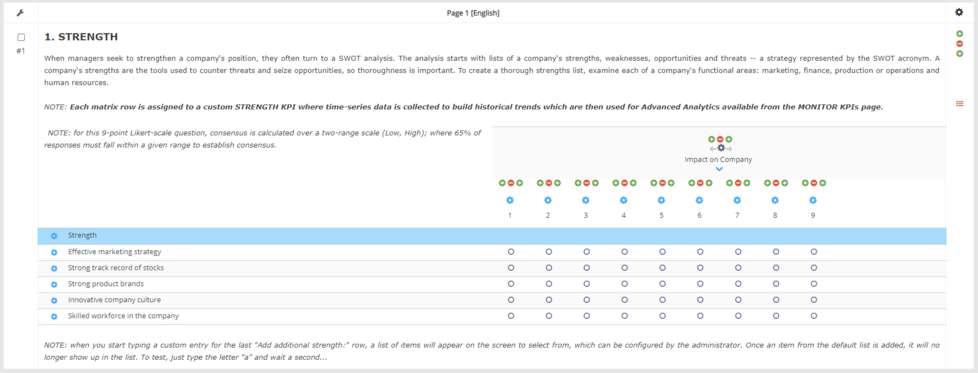Rate Strong product brands as 2
The height and width of the screenshot is (373, 978).
[x=549, y=284]
